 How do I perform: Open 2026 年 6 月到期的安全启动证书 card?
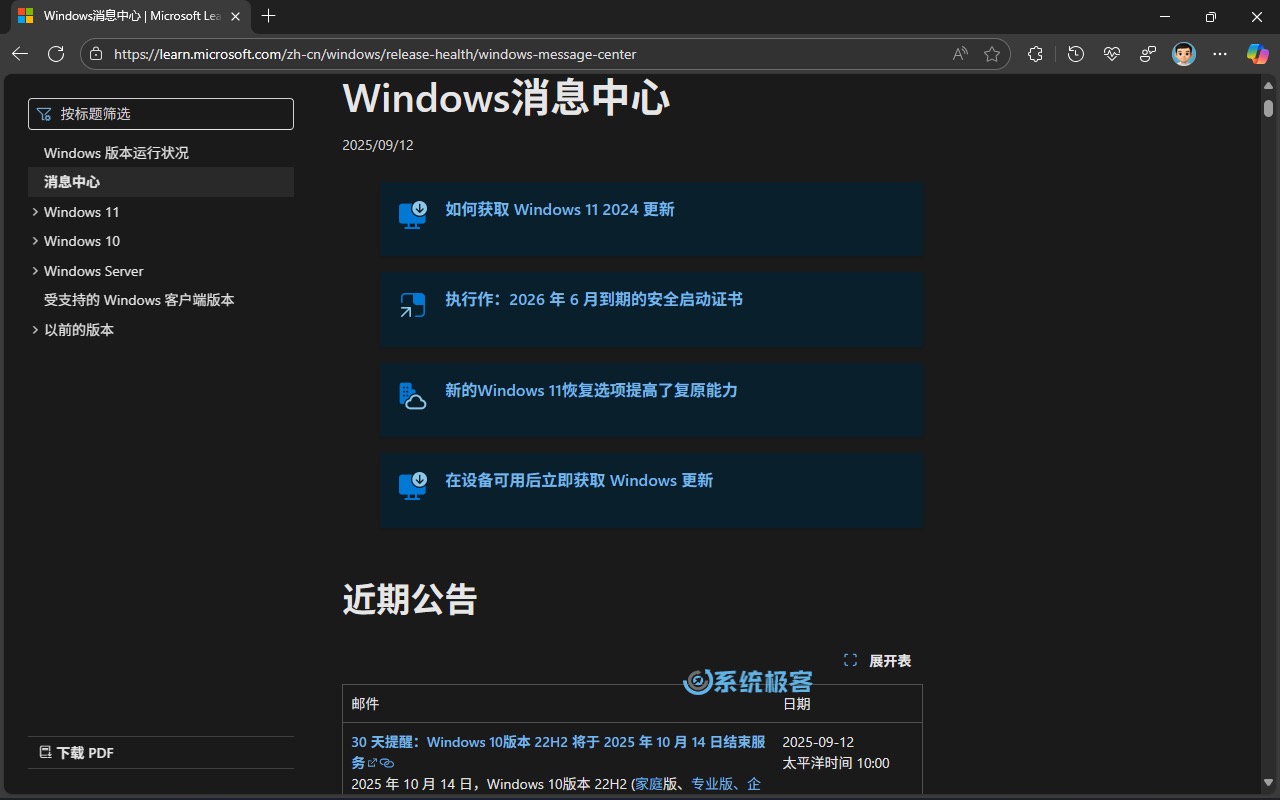point(594,299)
